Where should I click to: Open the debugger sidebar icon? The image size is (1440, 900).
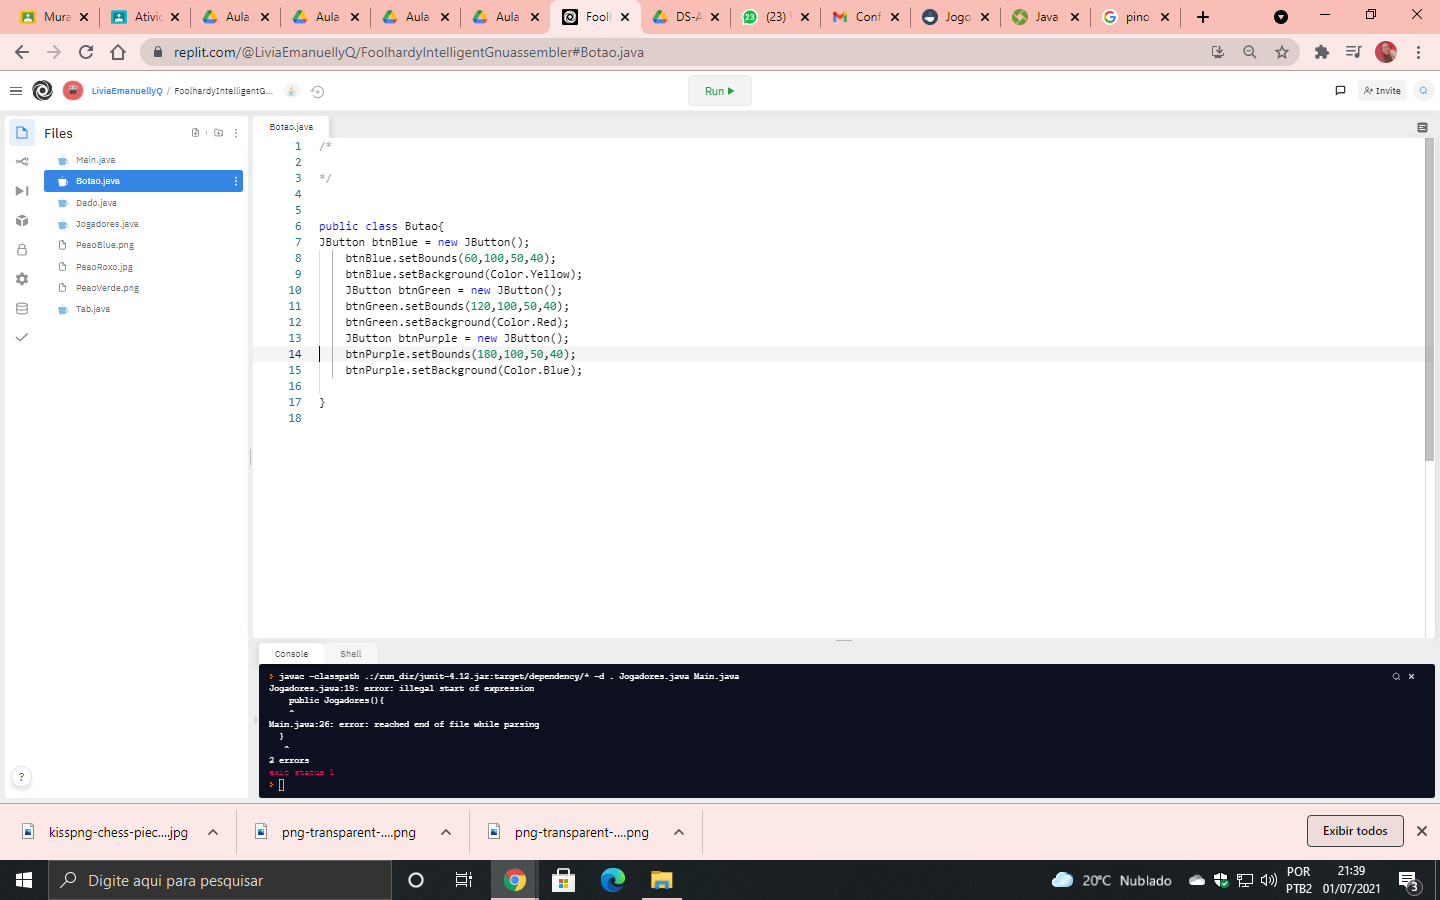(22, 191)
